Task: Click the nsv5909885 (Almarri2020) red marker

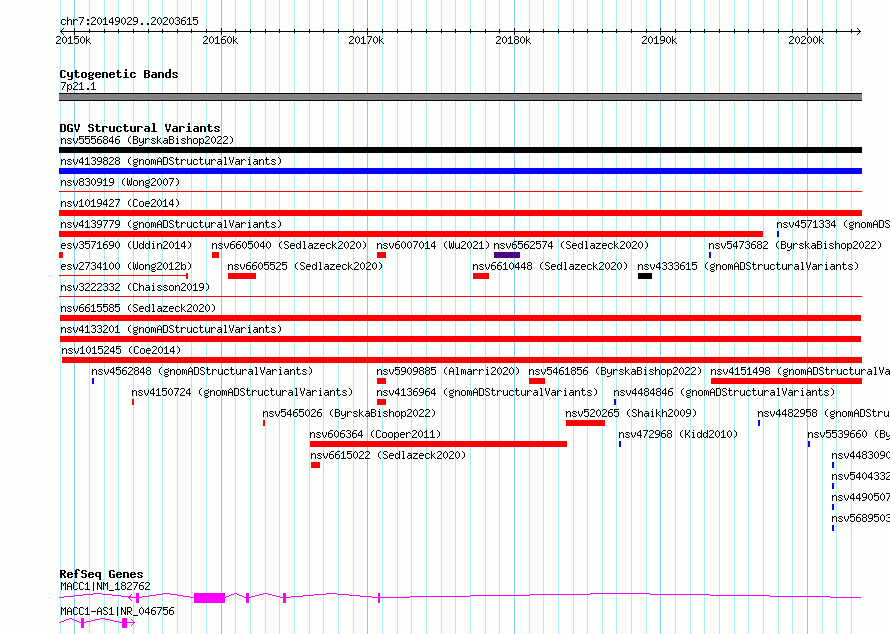Action: click(x=381, y=381)
